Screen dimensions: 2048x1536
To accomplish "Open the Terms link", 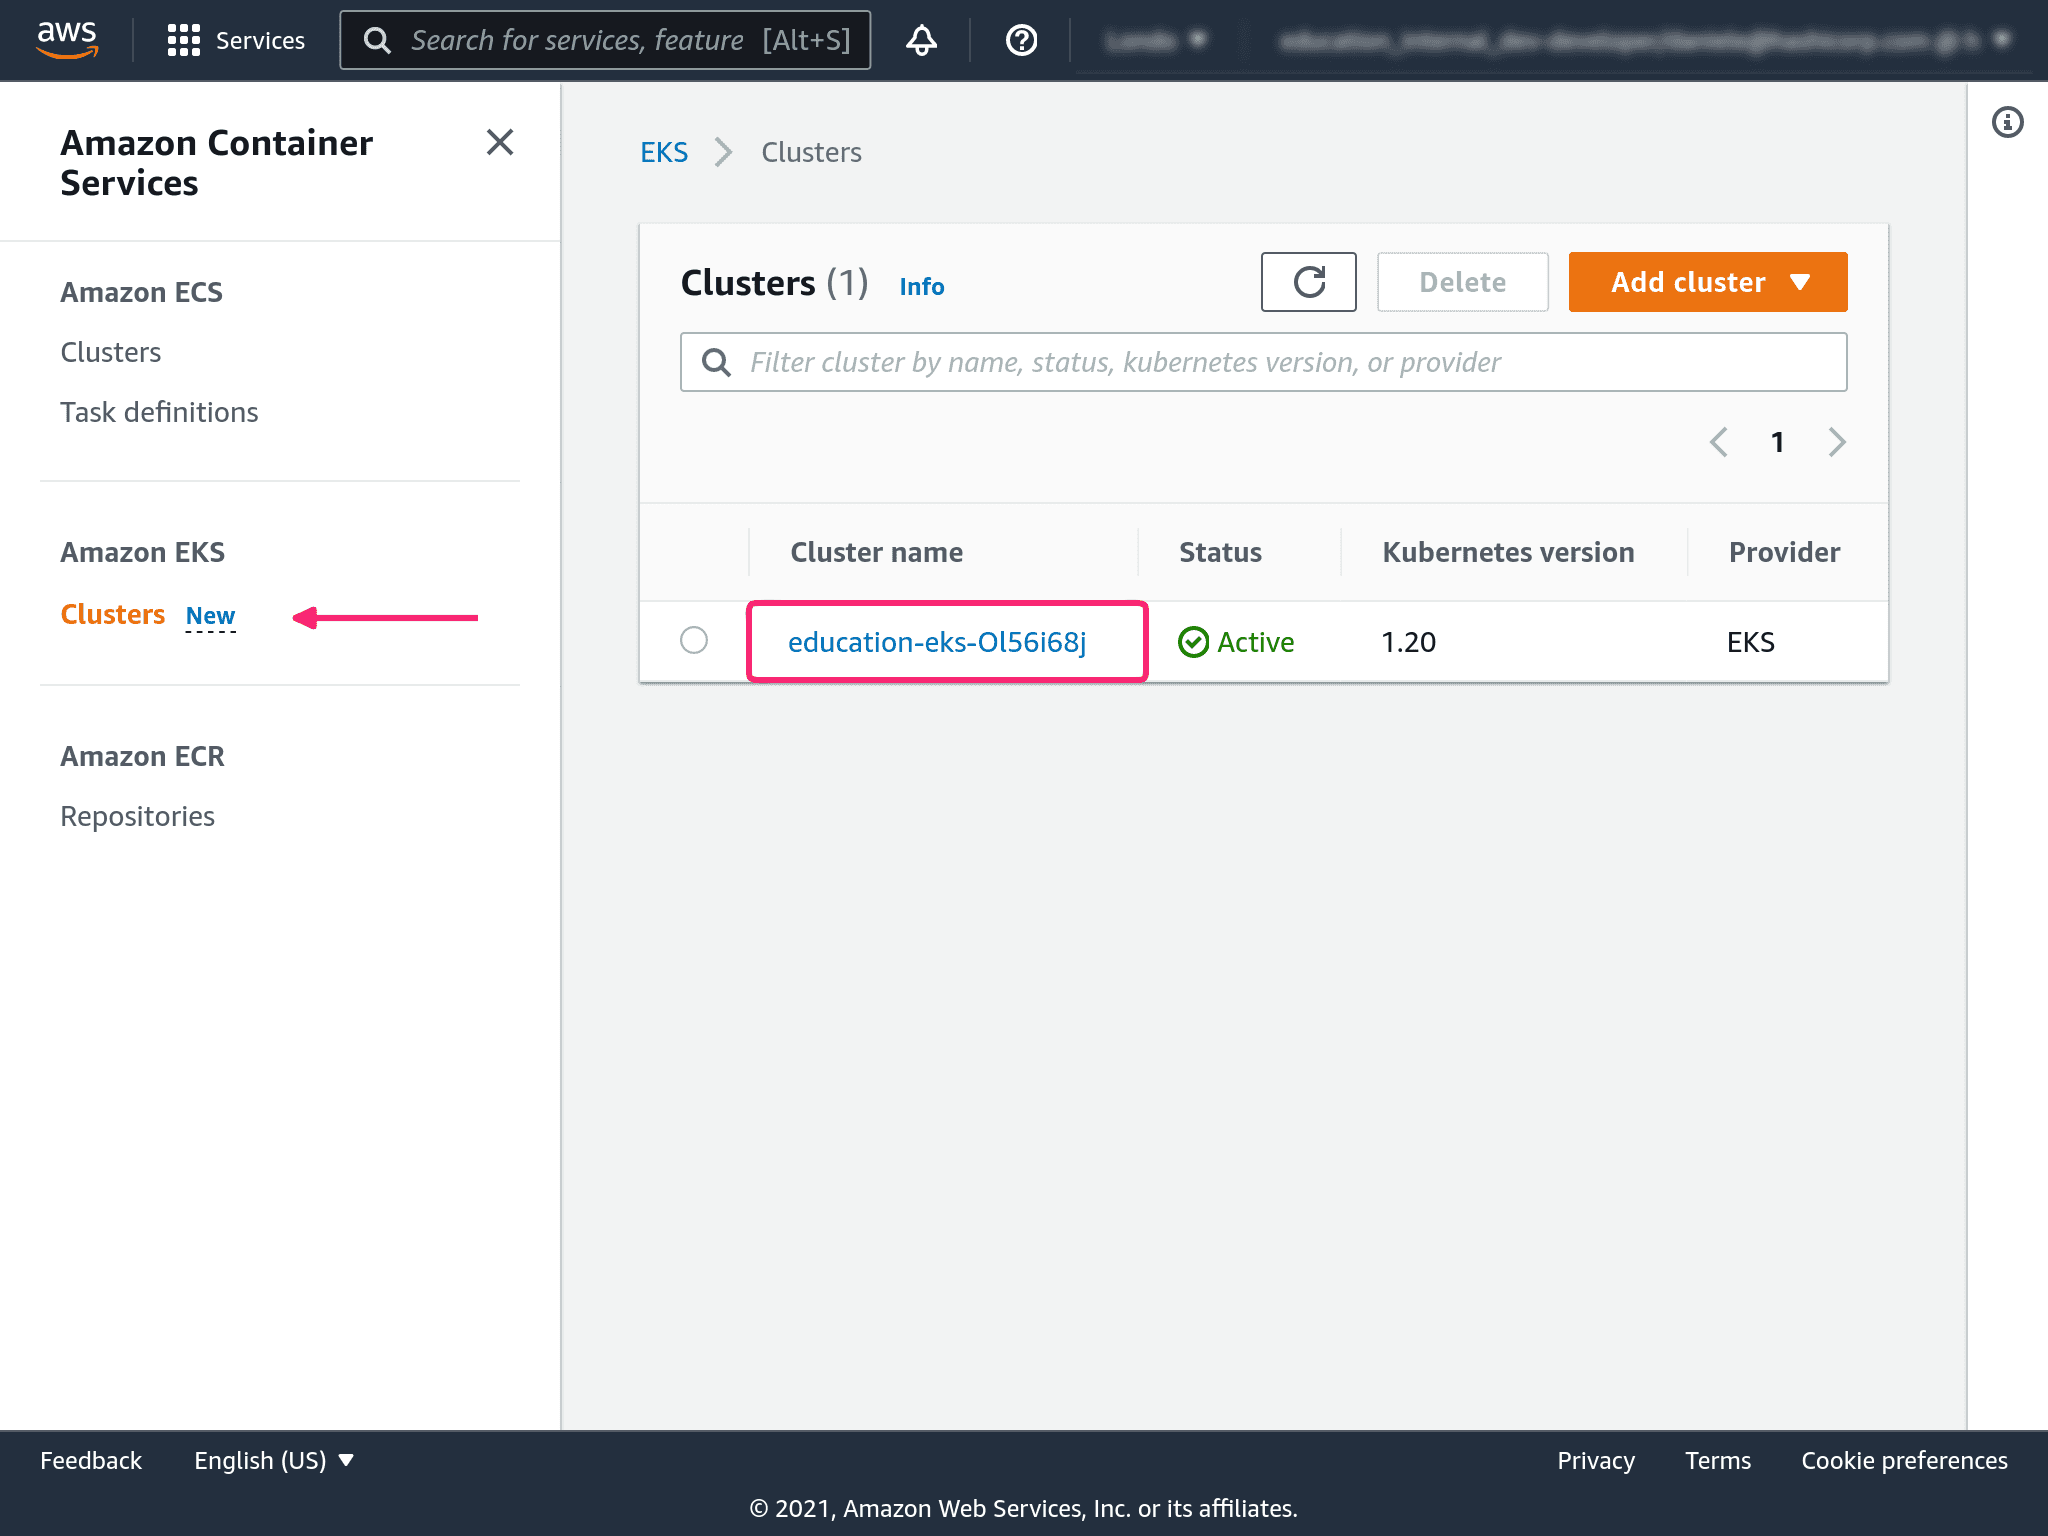I will pyautogui.click(x=1717, y=1461).
